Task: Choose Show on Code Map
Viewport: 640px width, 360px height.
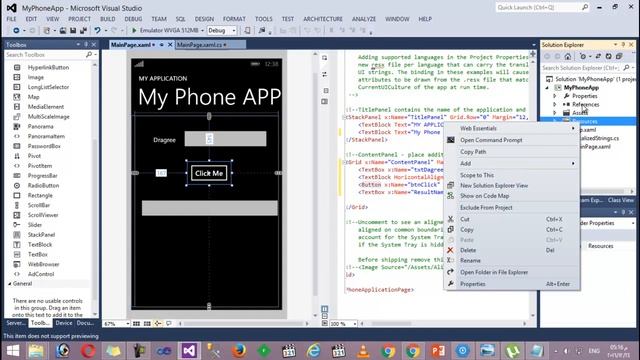Action: 484,196
